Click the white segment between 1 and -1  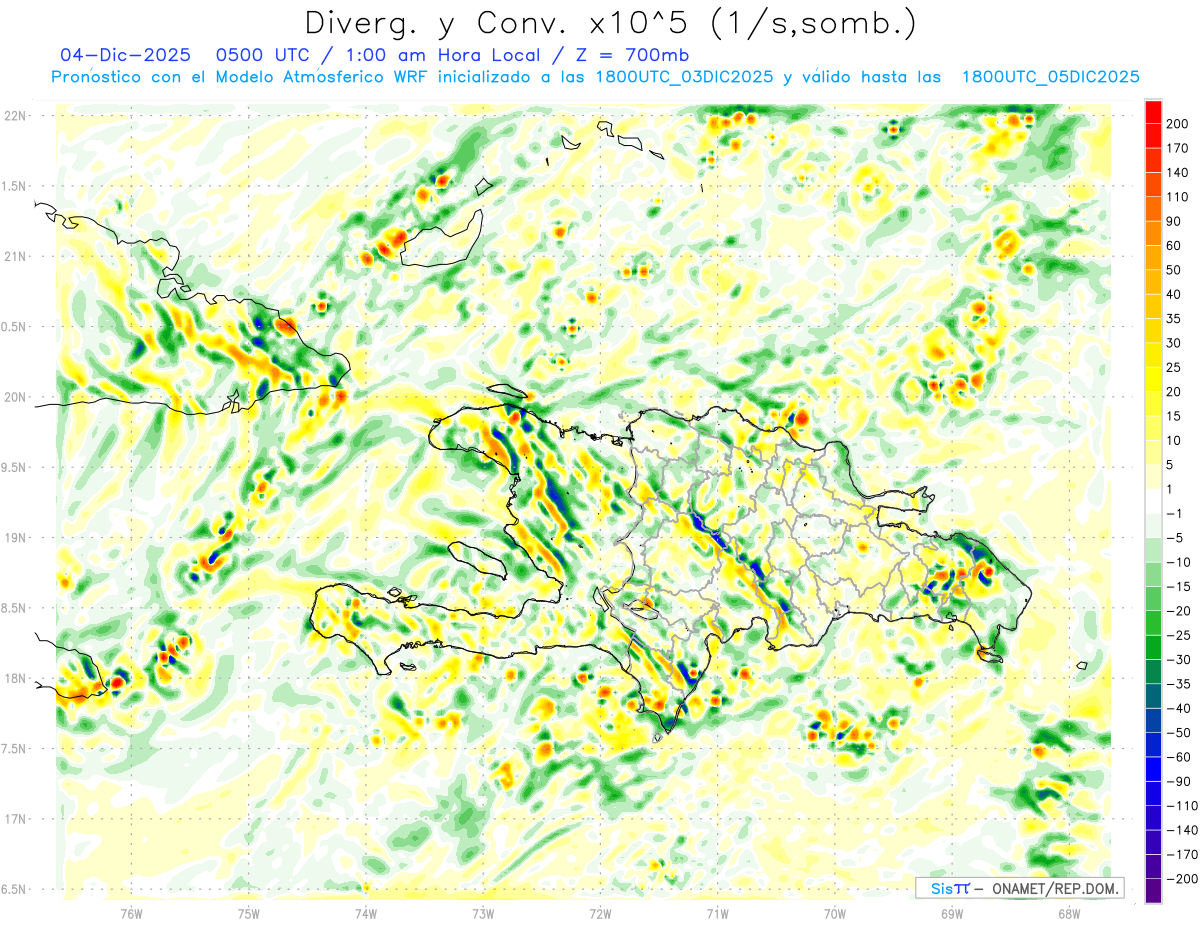pos(1153,501)
